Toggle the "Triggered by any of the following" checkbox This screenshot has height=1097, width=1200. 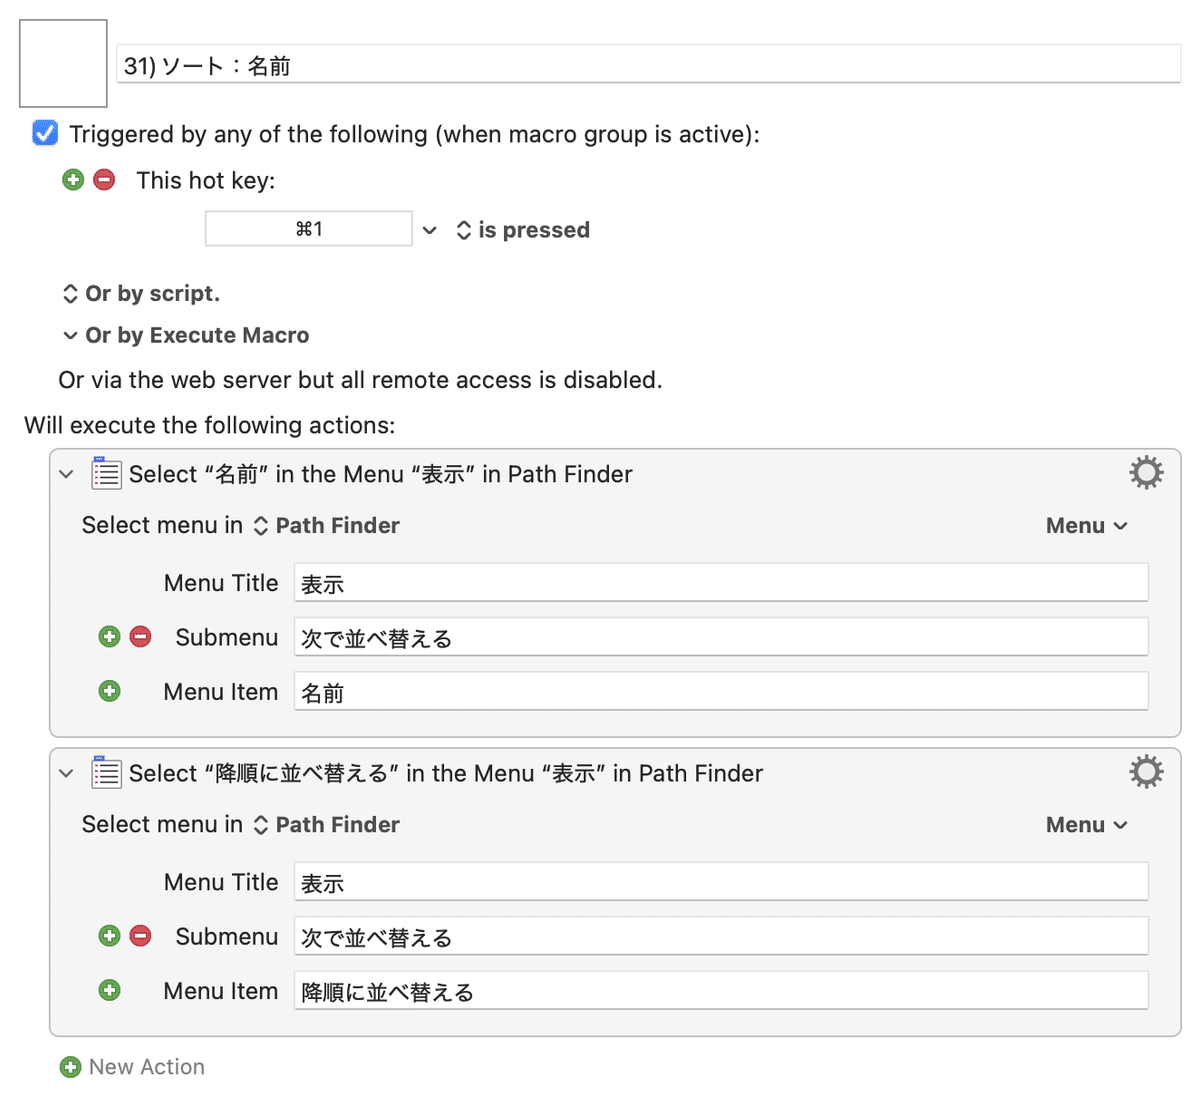[44, 132]
